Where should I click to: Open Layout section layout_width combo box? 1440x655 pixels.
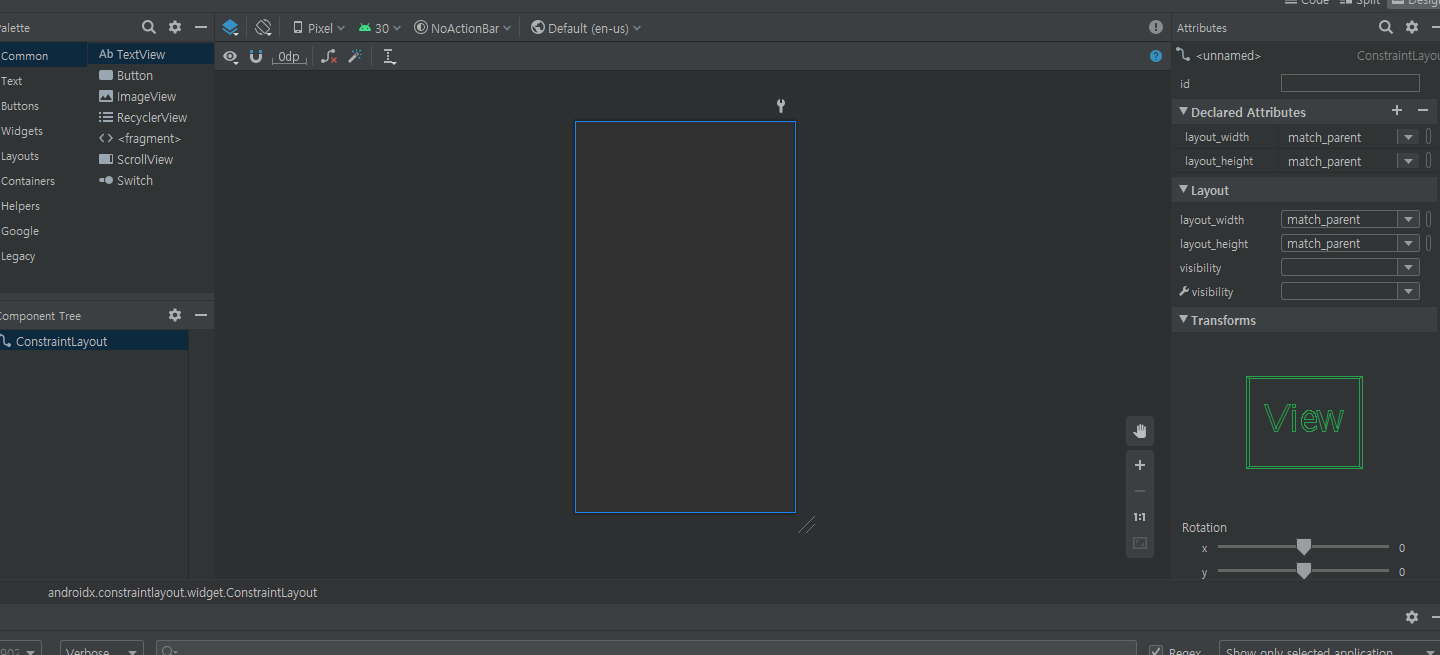coord(1350,219)
